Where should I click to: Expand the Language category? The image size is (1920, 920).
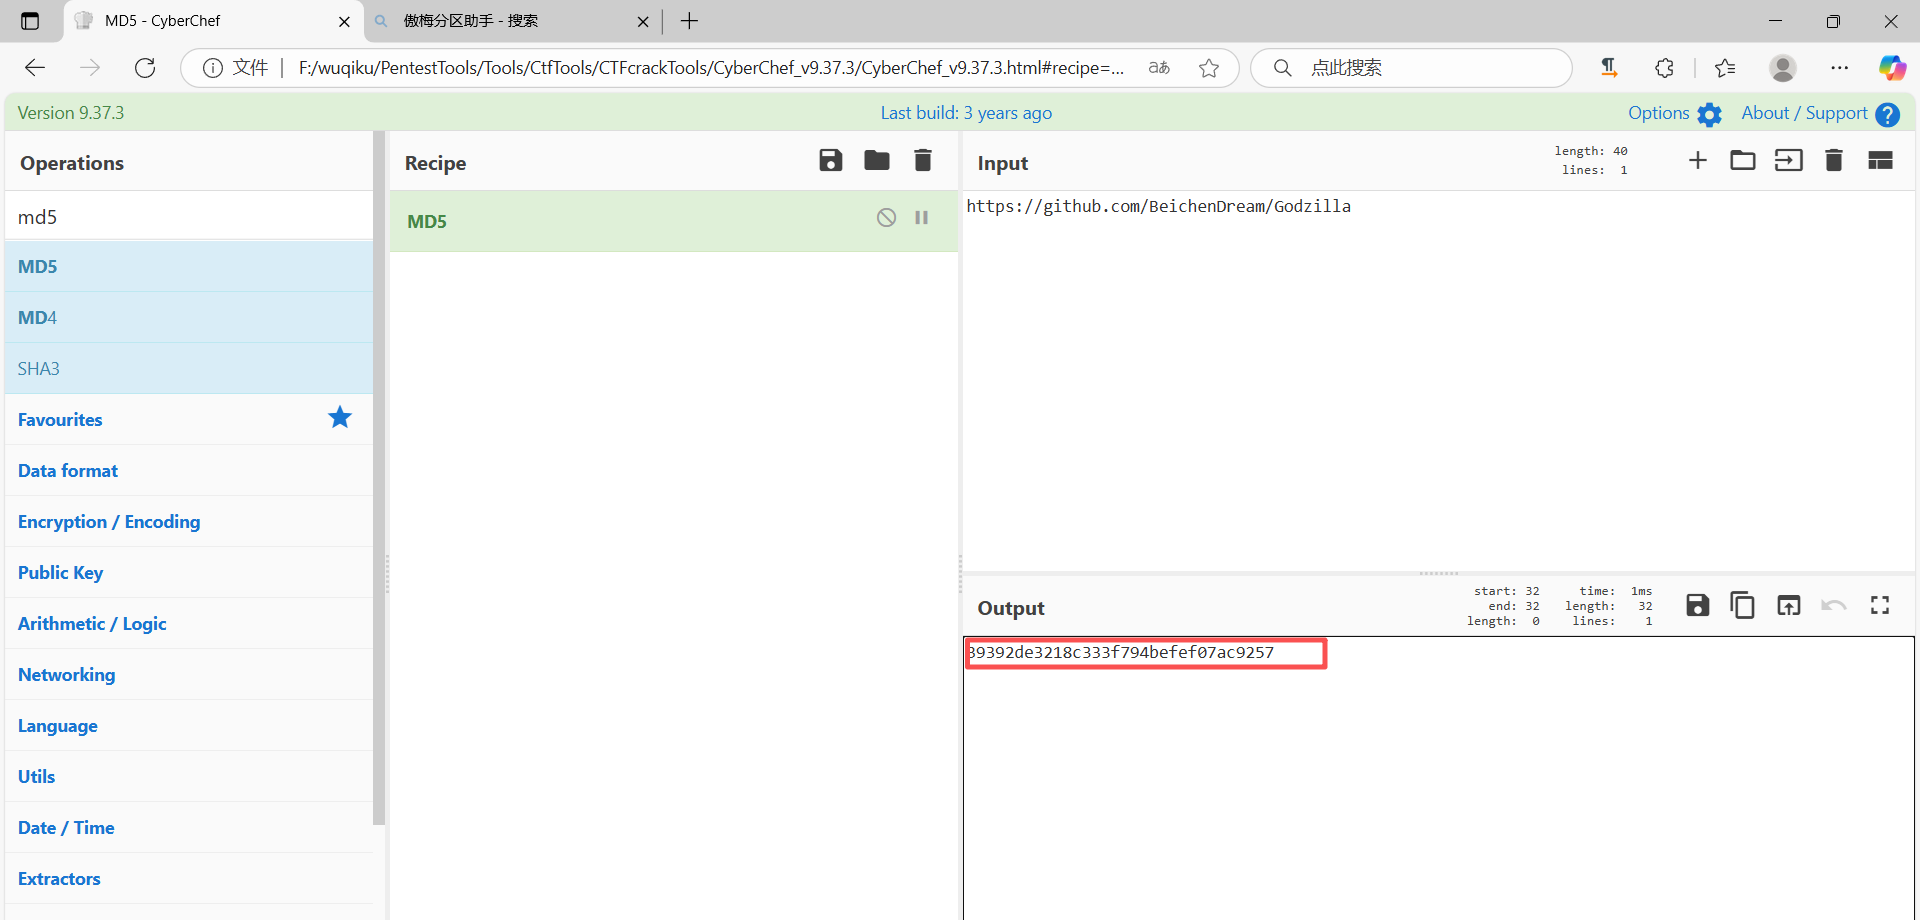coord(189,726)
